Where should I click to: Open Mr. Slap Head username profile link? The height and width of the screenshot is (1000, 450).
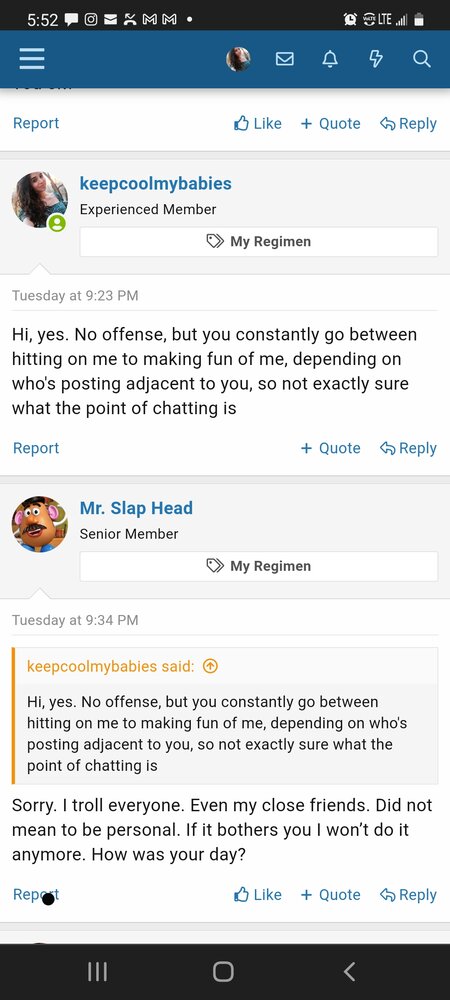[x=136, y=508]
